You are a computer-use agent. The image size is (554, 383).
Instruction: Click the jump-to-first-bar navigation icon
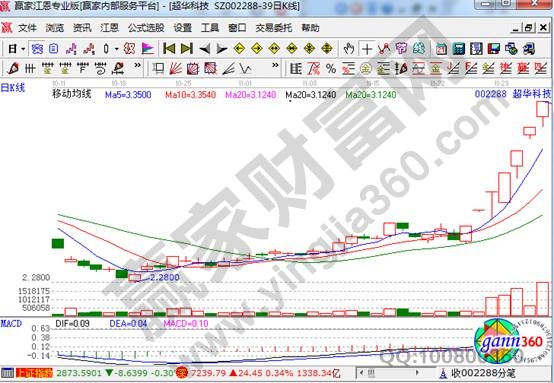pos(169,48)
